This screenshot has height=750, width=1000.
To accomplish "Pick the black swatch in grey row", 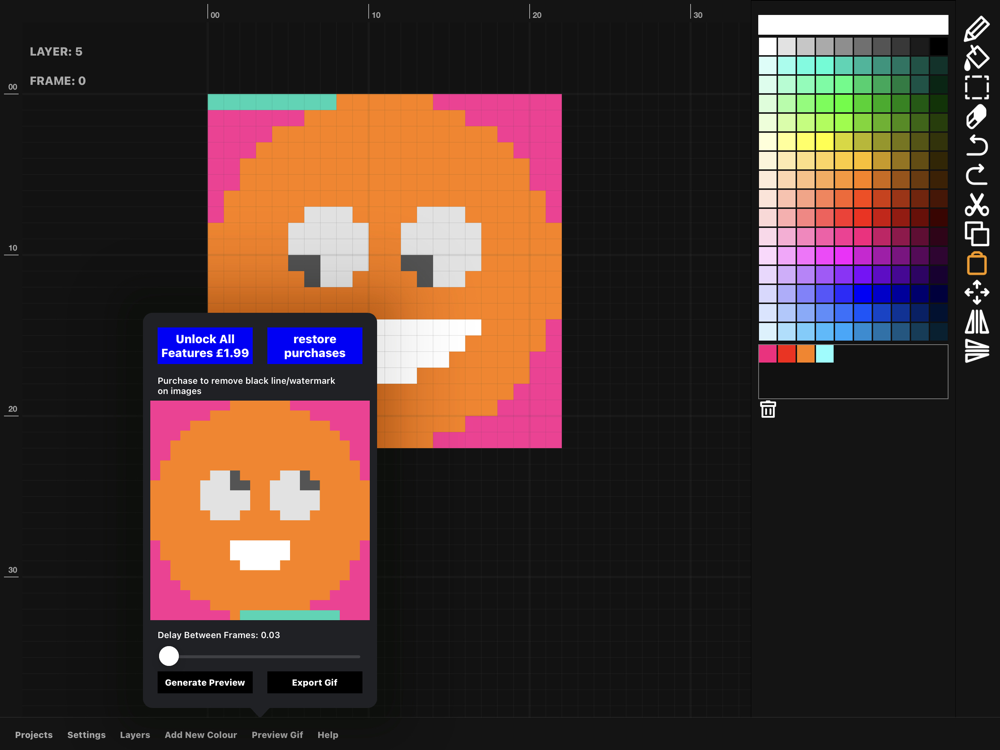I will (x=939, y=46).
